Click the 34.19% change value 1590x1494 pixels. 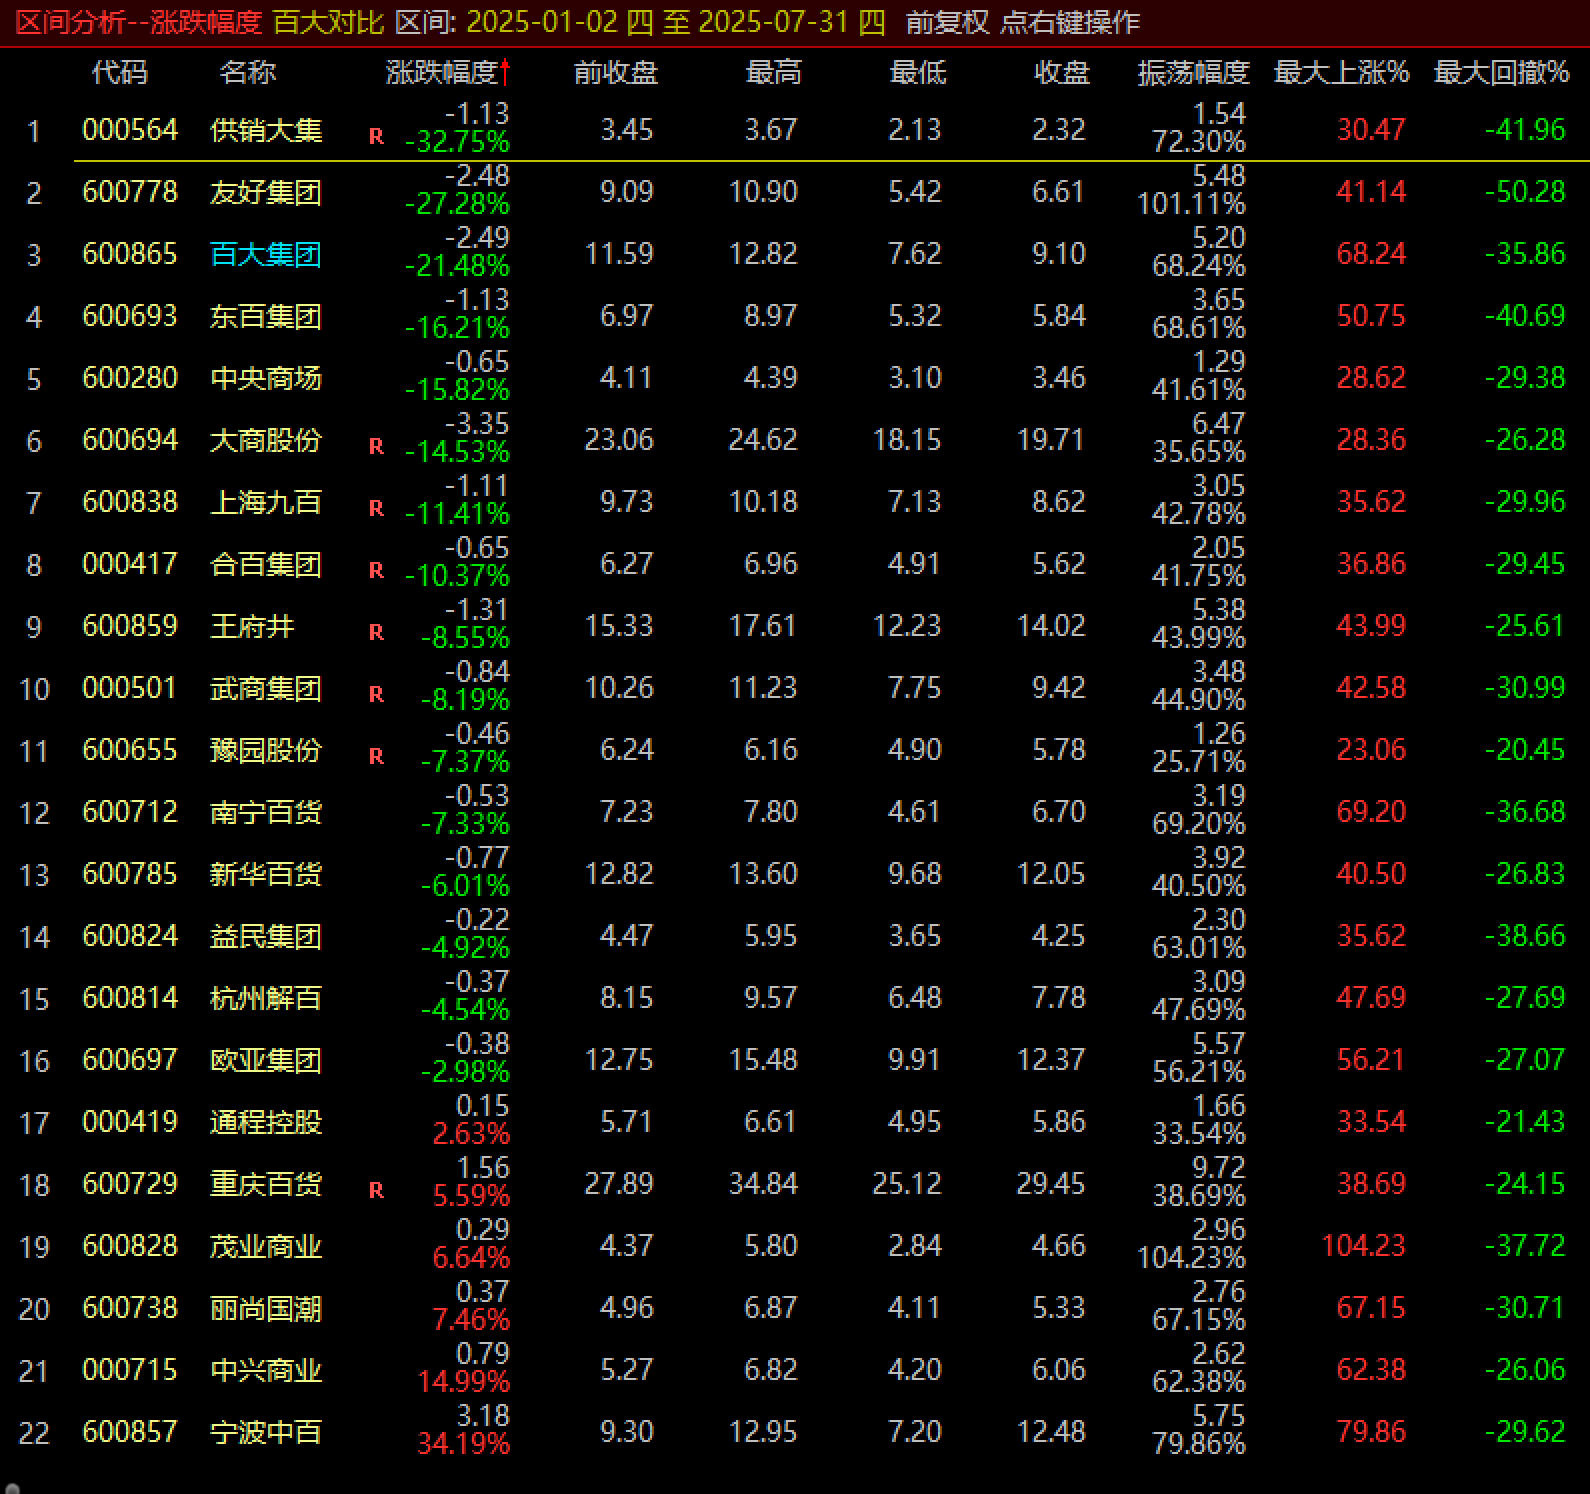[x=463, y=1444]
